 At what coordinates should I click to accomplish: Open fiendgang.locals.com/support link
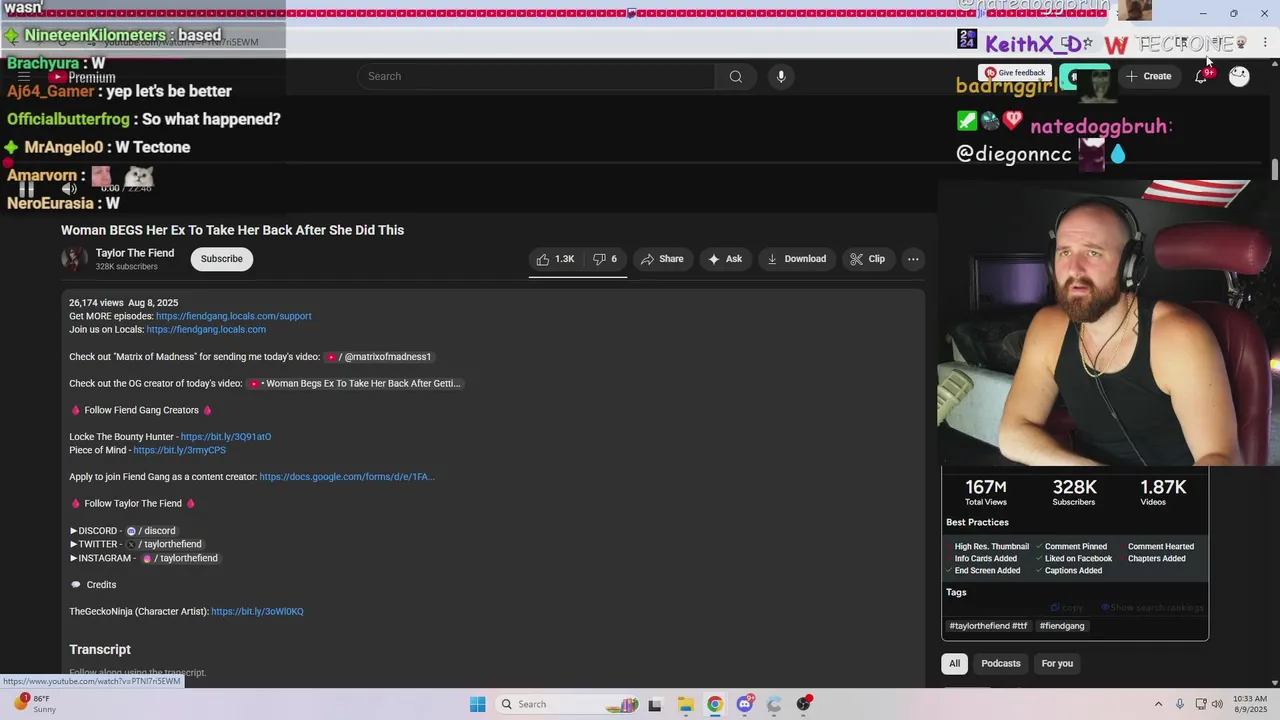(x=234, y=316)
